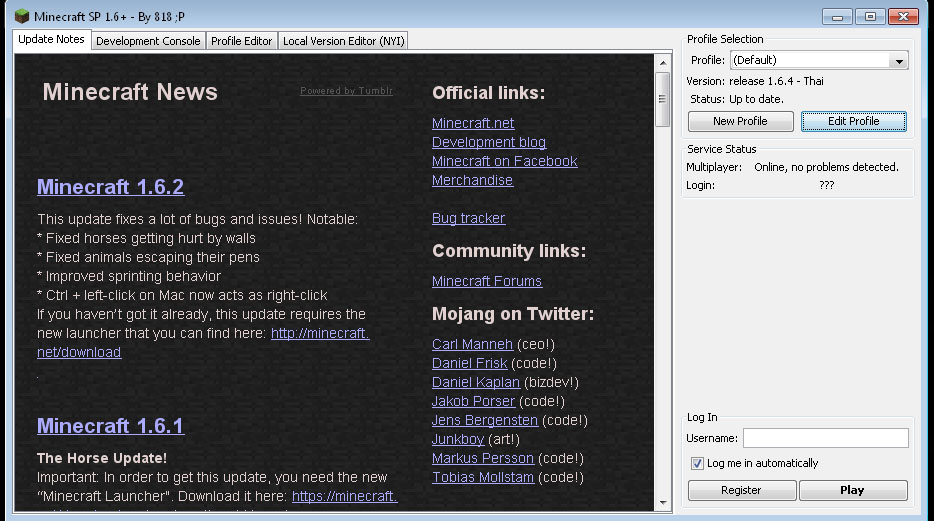
Task: Click the news pane scrollbar thumb
Action: click(x=662, y=99)
